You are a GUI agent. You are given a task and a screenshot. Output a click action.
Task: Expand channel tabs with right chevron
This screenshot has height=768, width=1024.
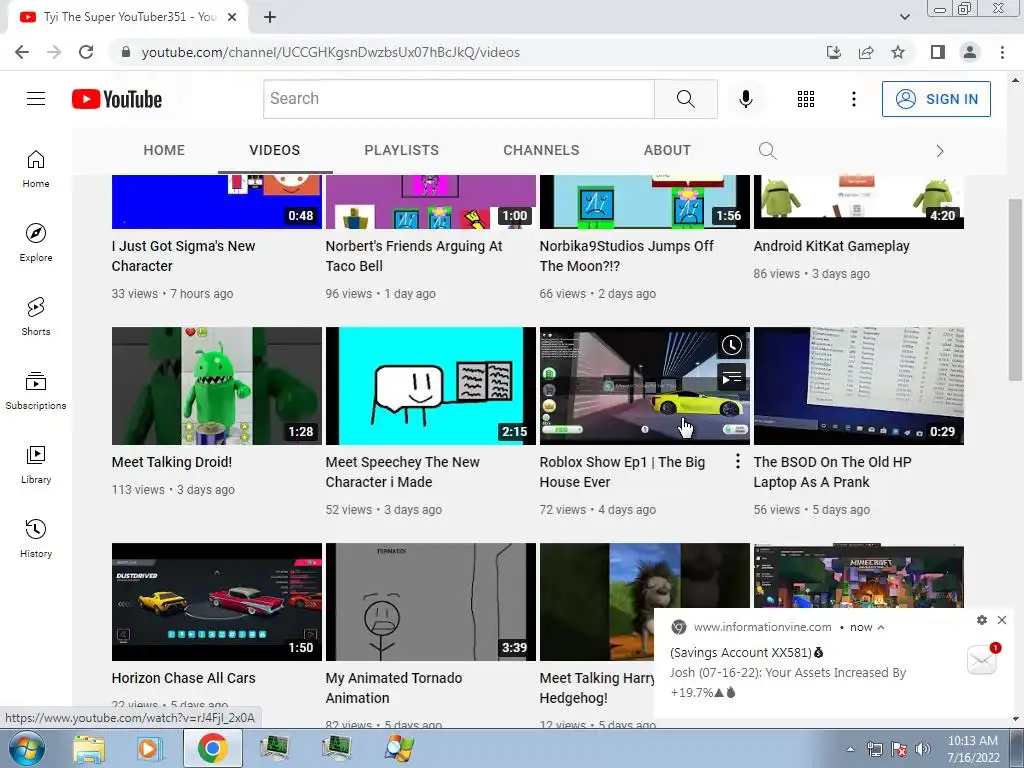[940, 151]
